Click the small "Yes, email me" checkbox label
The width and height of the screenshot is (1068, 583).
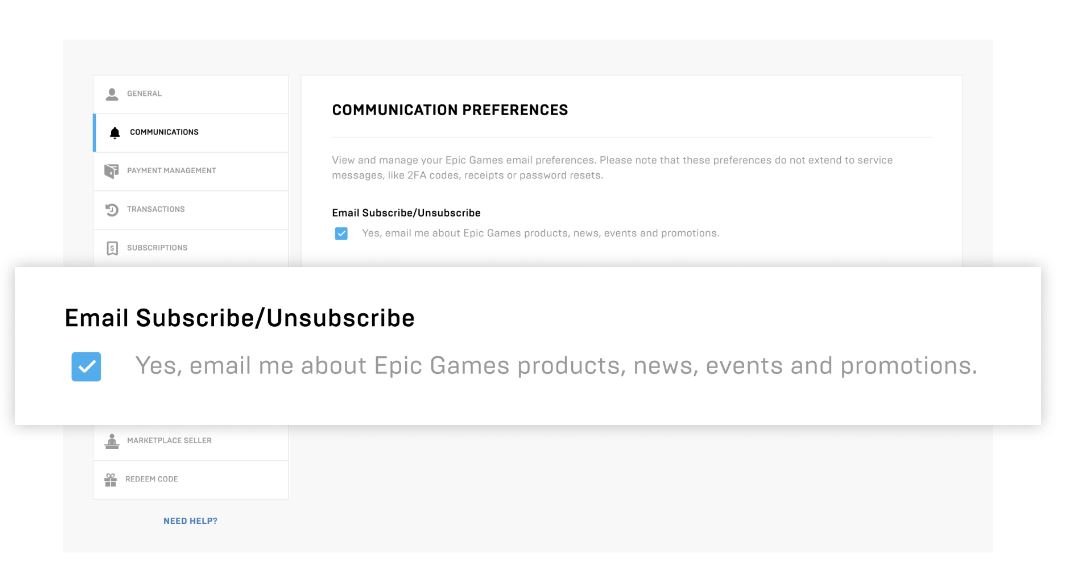coord(540,233)
